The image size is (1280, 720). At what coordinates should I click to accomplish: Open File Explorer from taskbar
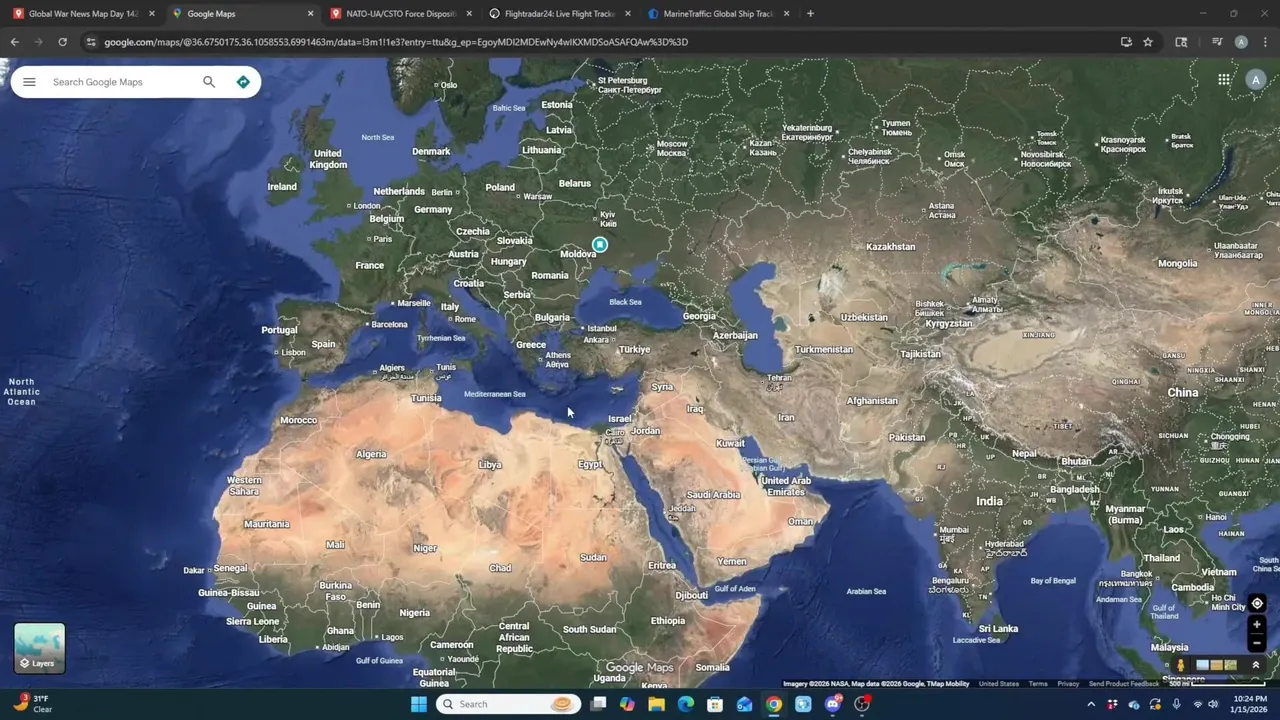656,704
